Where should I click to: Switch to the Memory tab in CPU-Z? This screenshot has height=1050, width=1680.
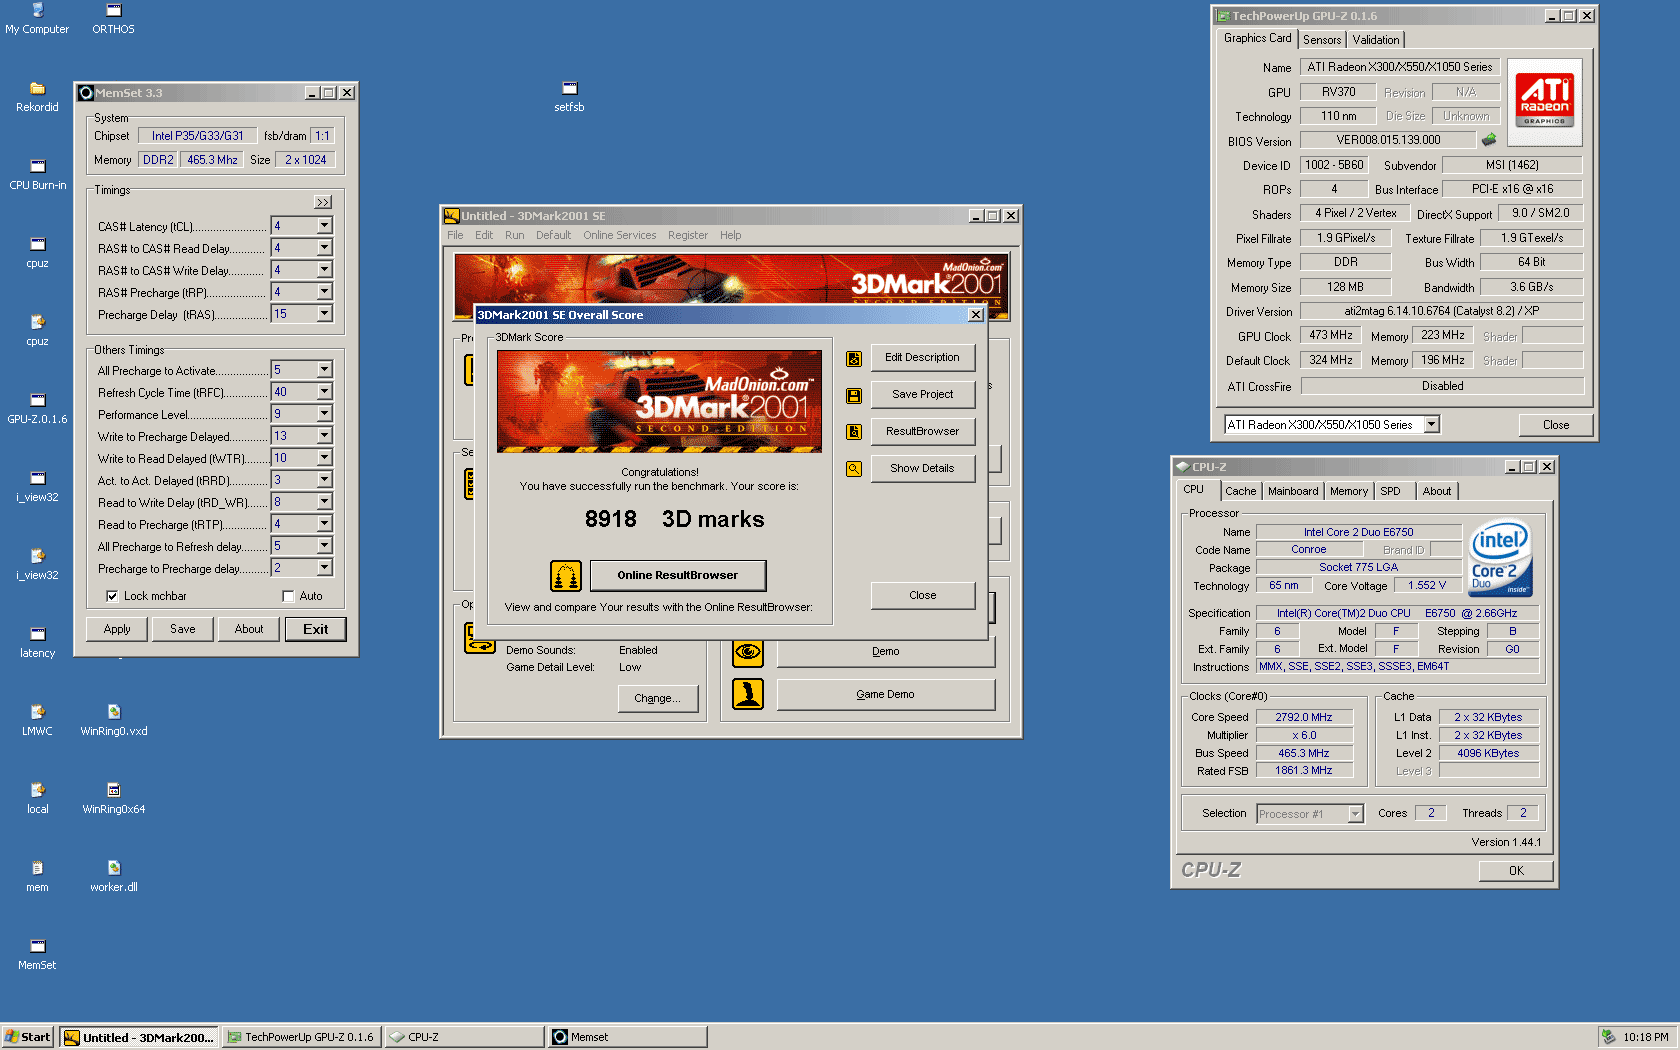[1349, 491]
